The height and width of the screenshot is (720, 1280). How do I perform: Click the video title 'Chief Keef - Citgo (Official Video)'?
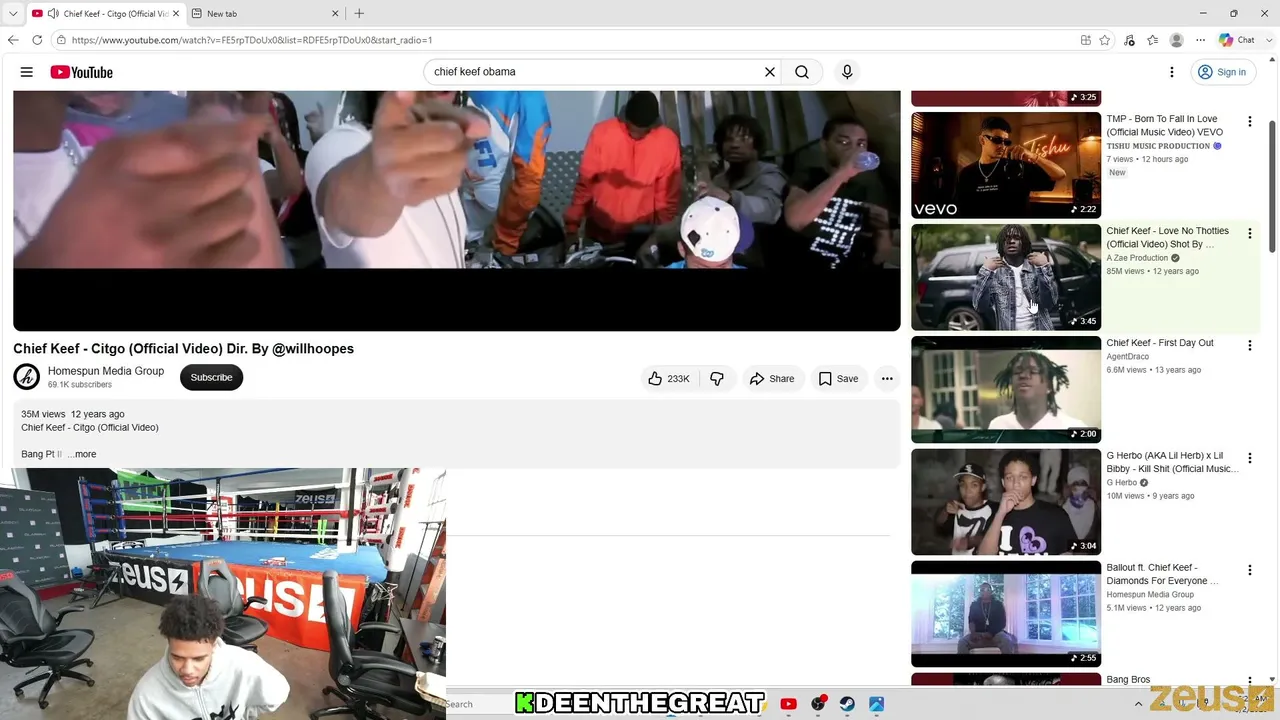(183, 349)
